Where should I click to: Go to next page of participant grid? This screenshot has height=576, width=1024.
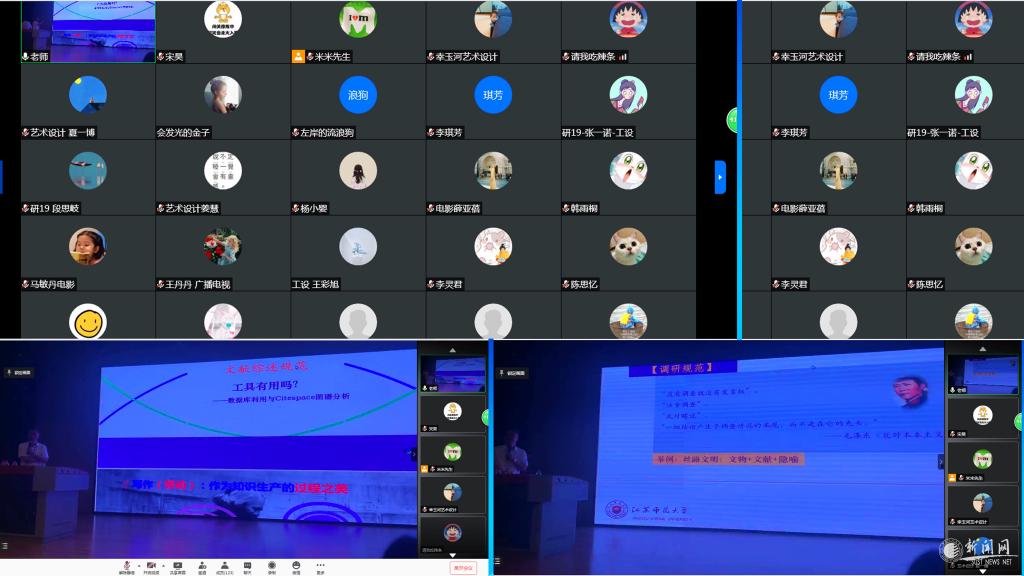coord(719,177)
